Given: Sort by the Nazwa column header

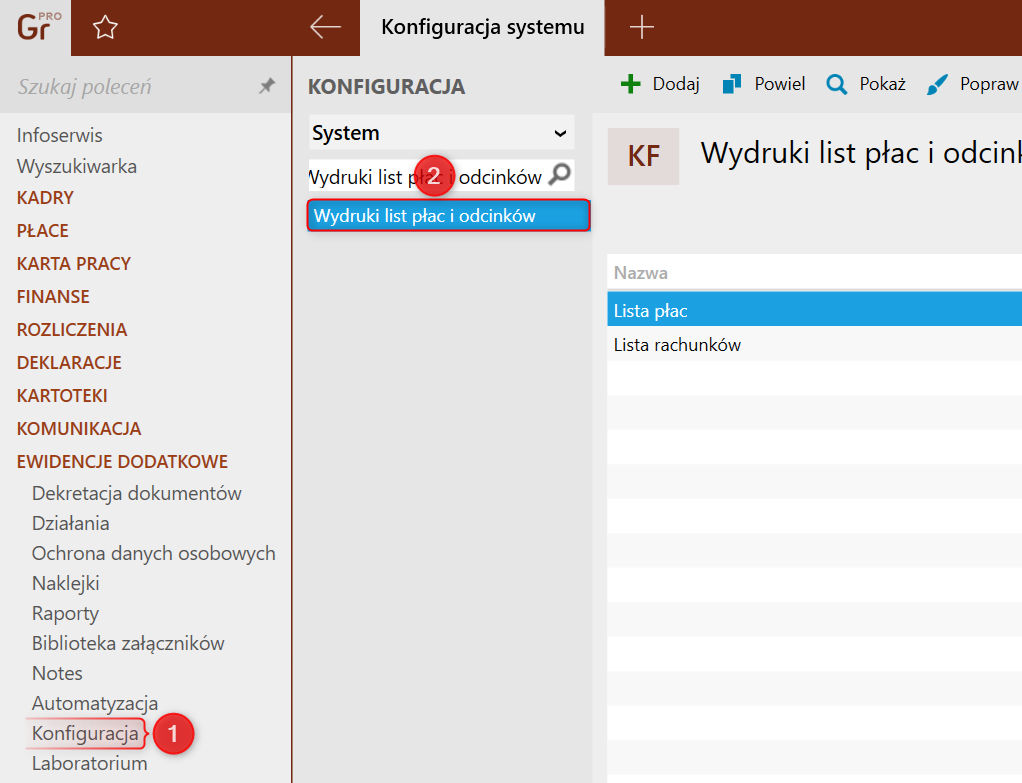Looking at the screenshot, I should click(x=641, y=273).
